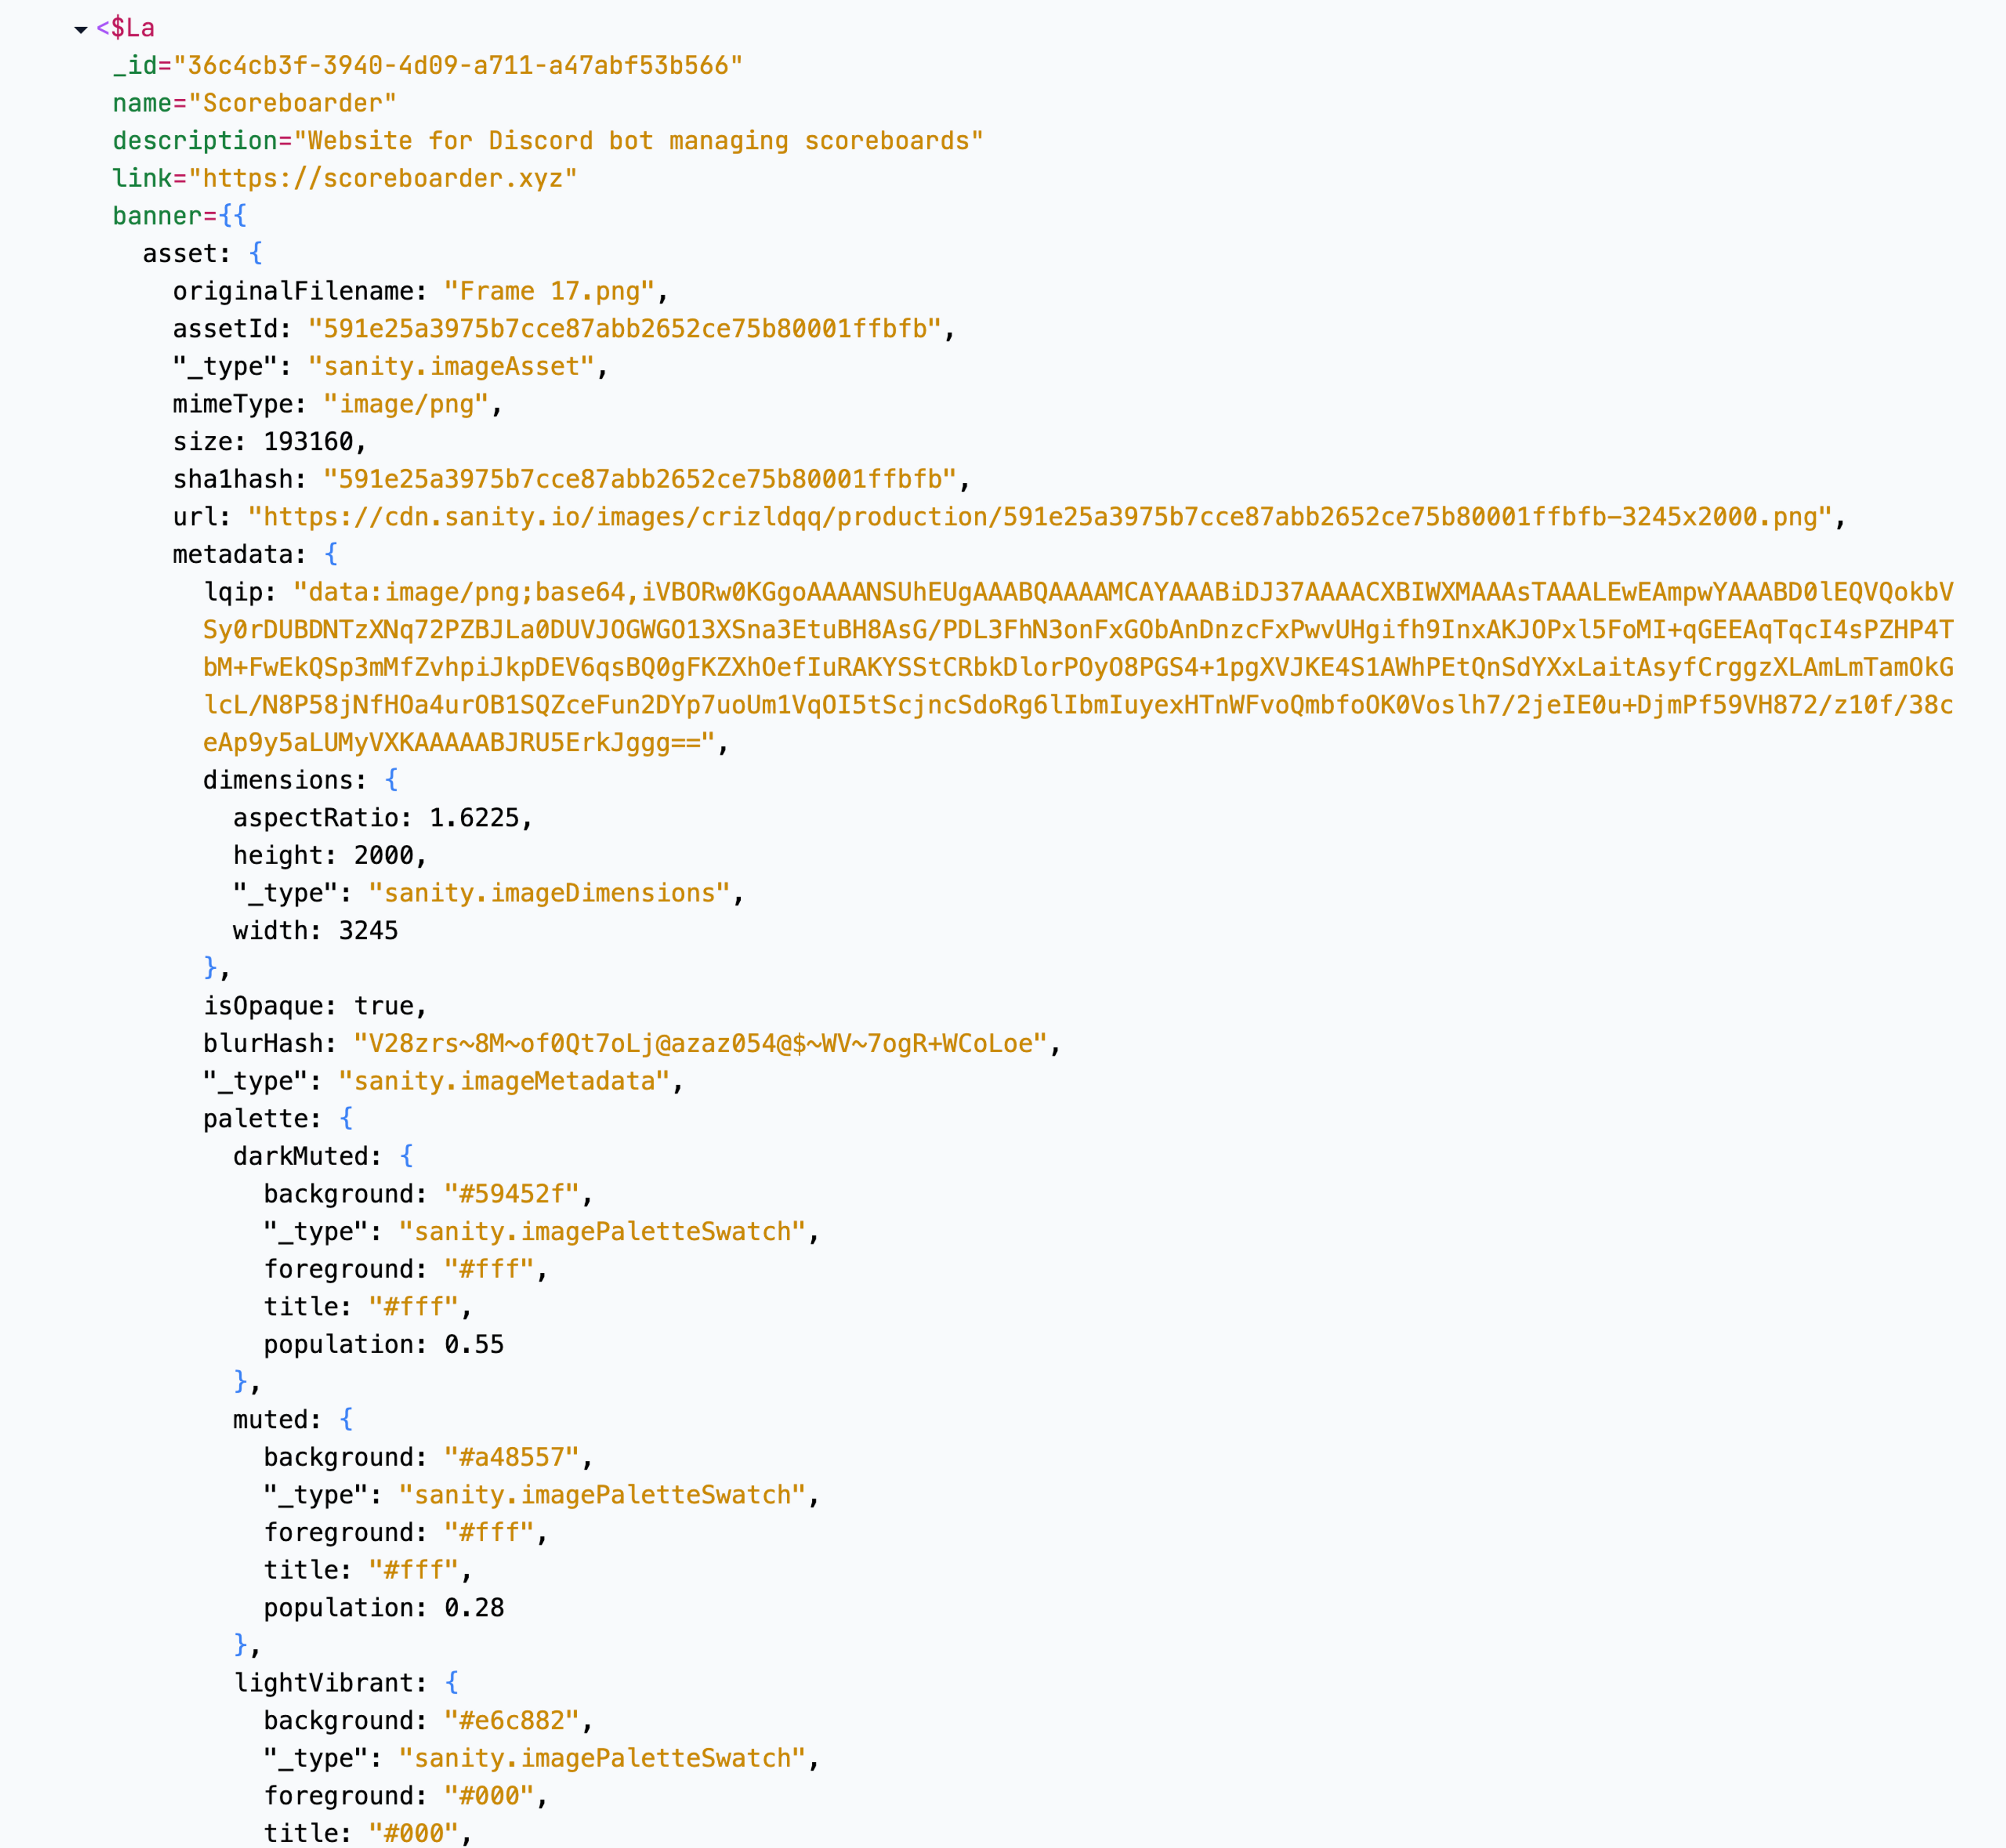Image resolution: width=2006 pixels, height=1848 pixels.
Task: Open the cdn.sanity.io image url
Action: tap(1040, 517)
